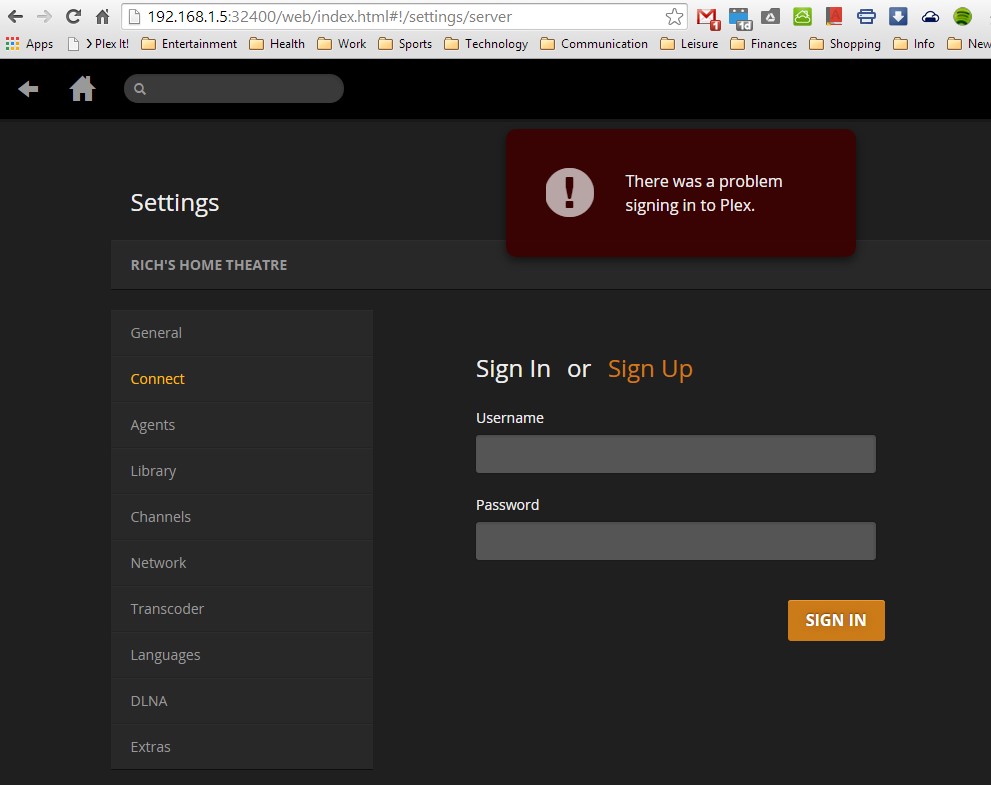This screenshot has height=785, width=991.
Task: Open the Health bookmarks folder
Action: (277, 44)
